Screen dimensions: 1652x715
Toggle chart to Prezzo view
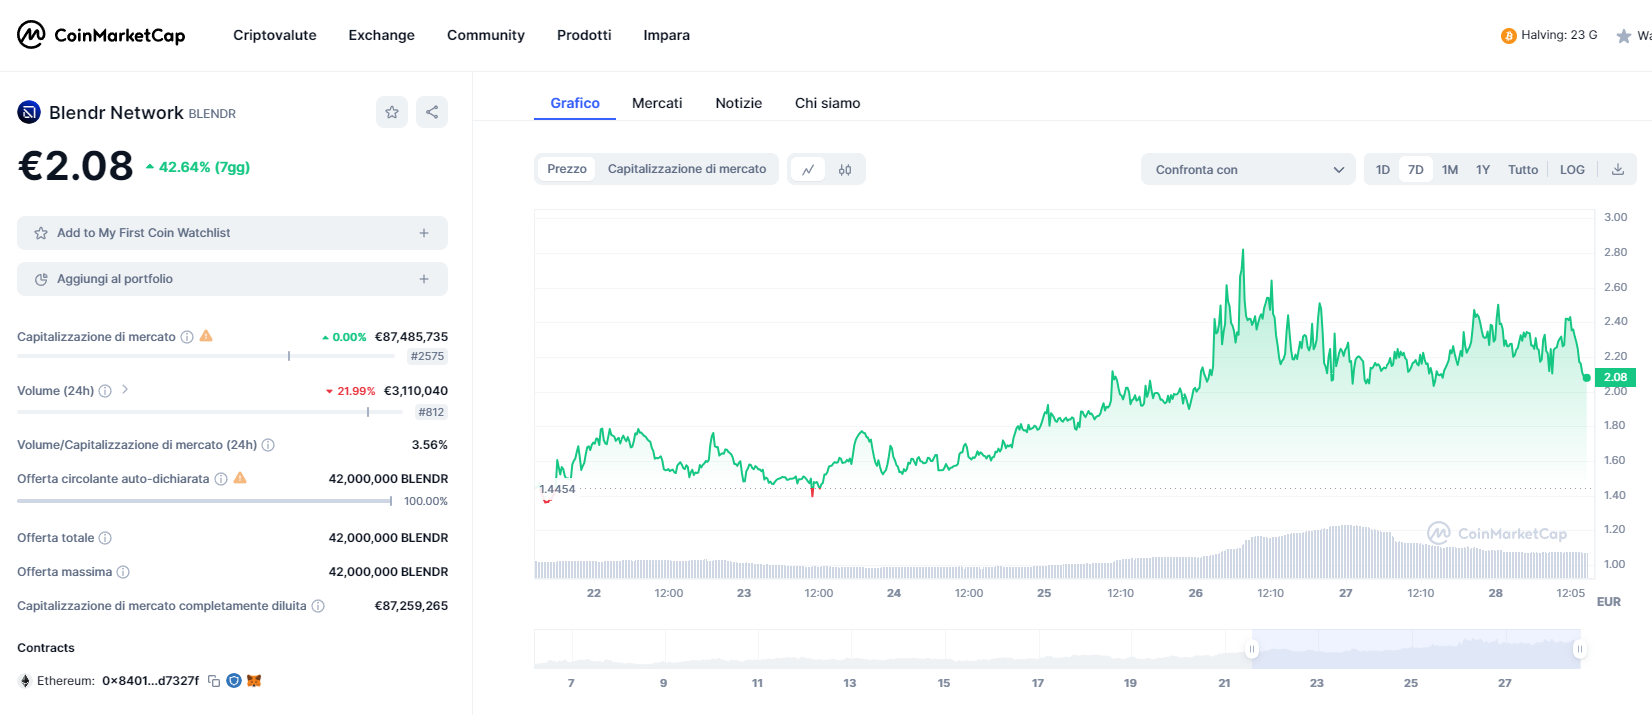(567, 169)
